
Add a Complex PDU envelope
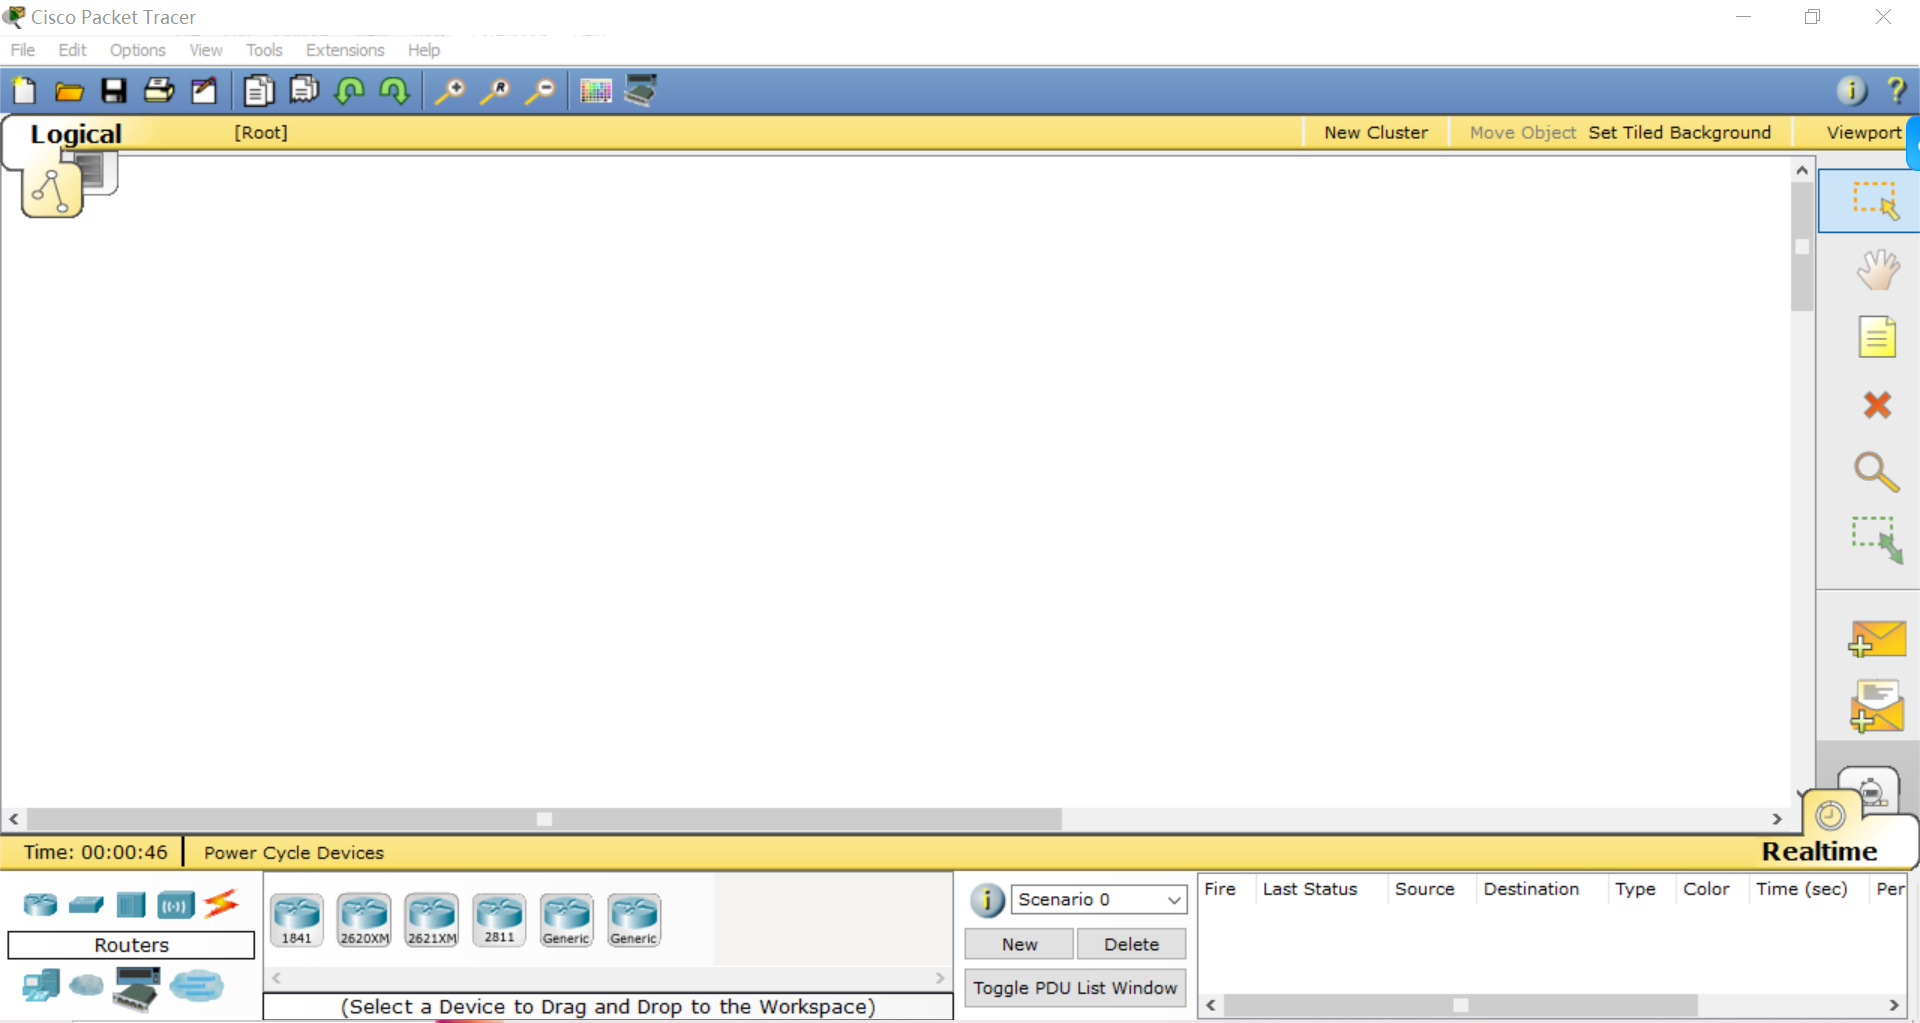(x=1876, y=706)
